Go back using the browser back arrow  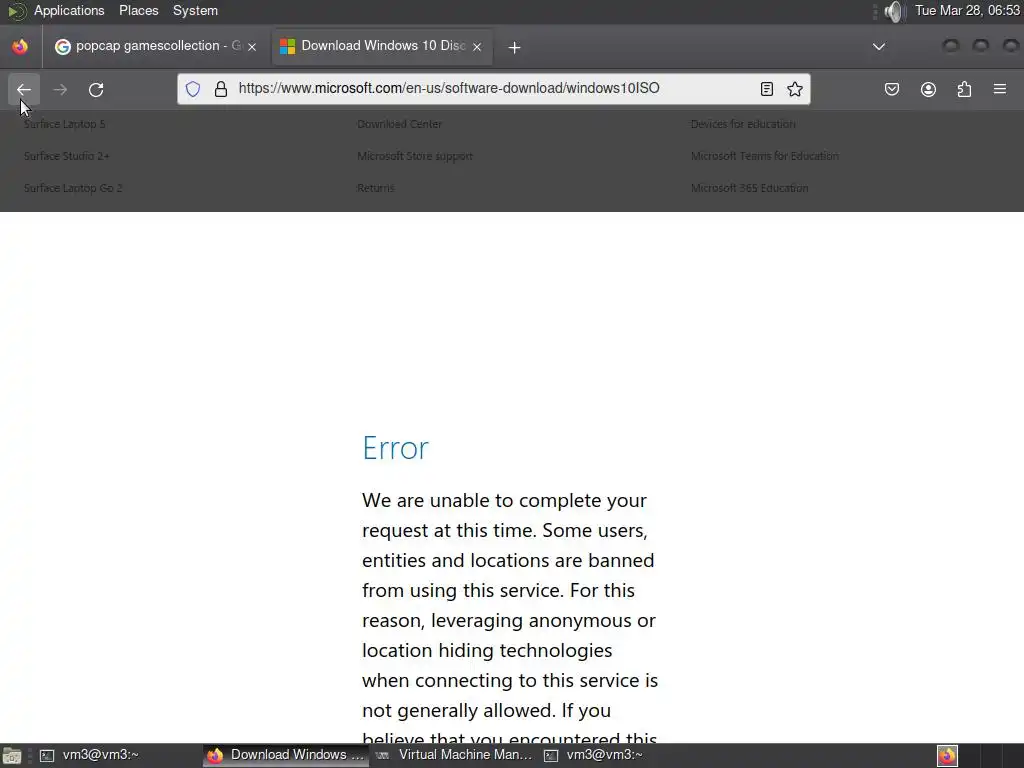pyautogui.click(x=24, y=89)
